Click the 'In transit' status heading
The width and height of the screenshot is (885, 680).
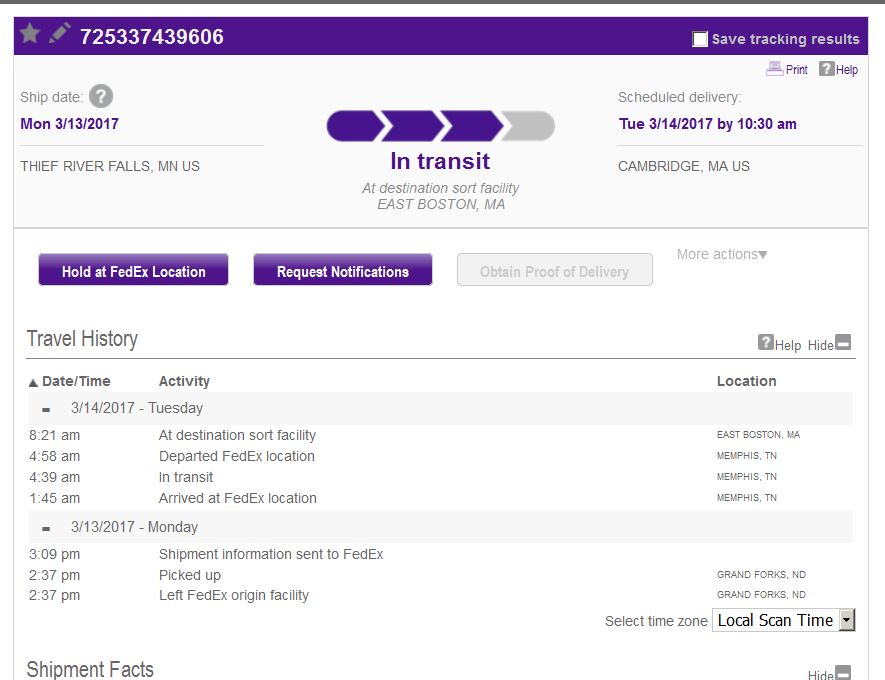pyautogui.click(x=440, y=161)
